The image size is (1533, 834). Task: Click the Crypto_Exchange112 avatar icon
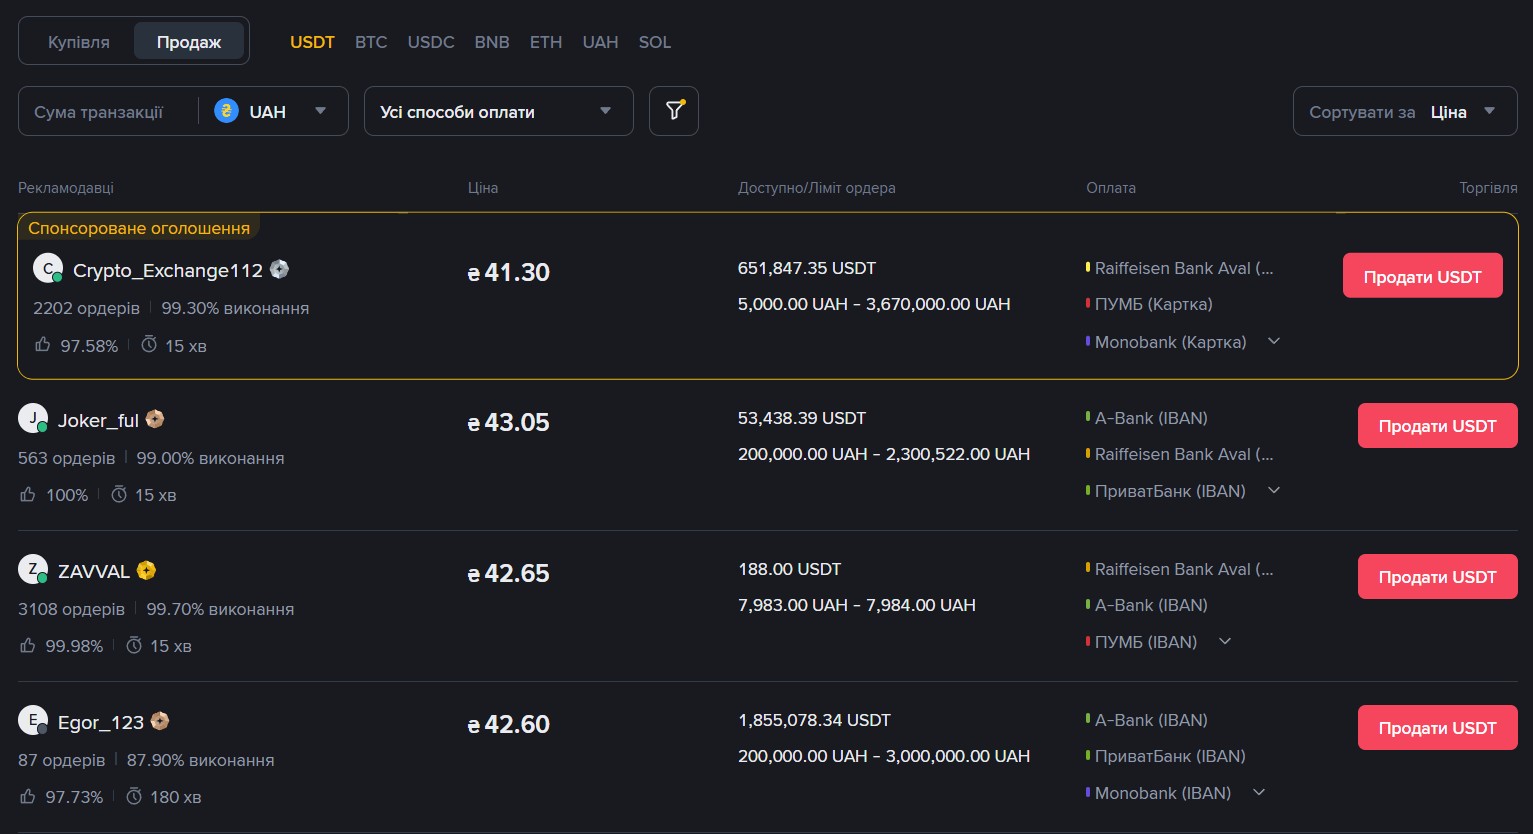[x=48, y=268]
